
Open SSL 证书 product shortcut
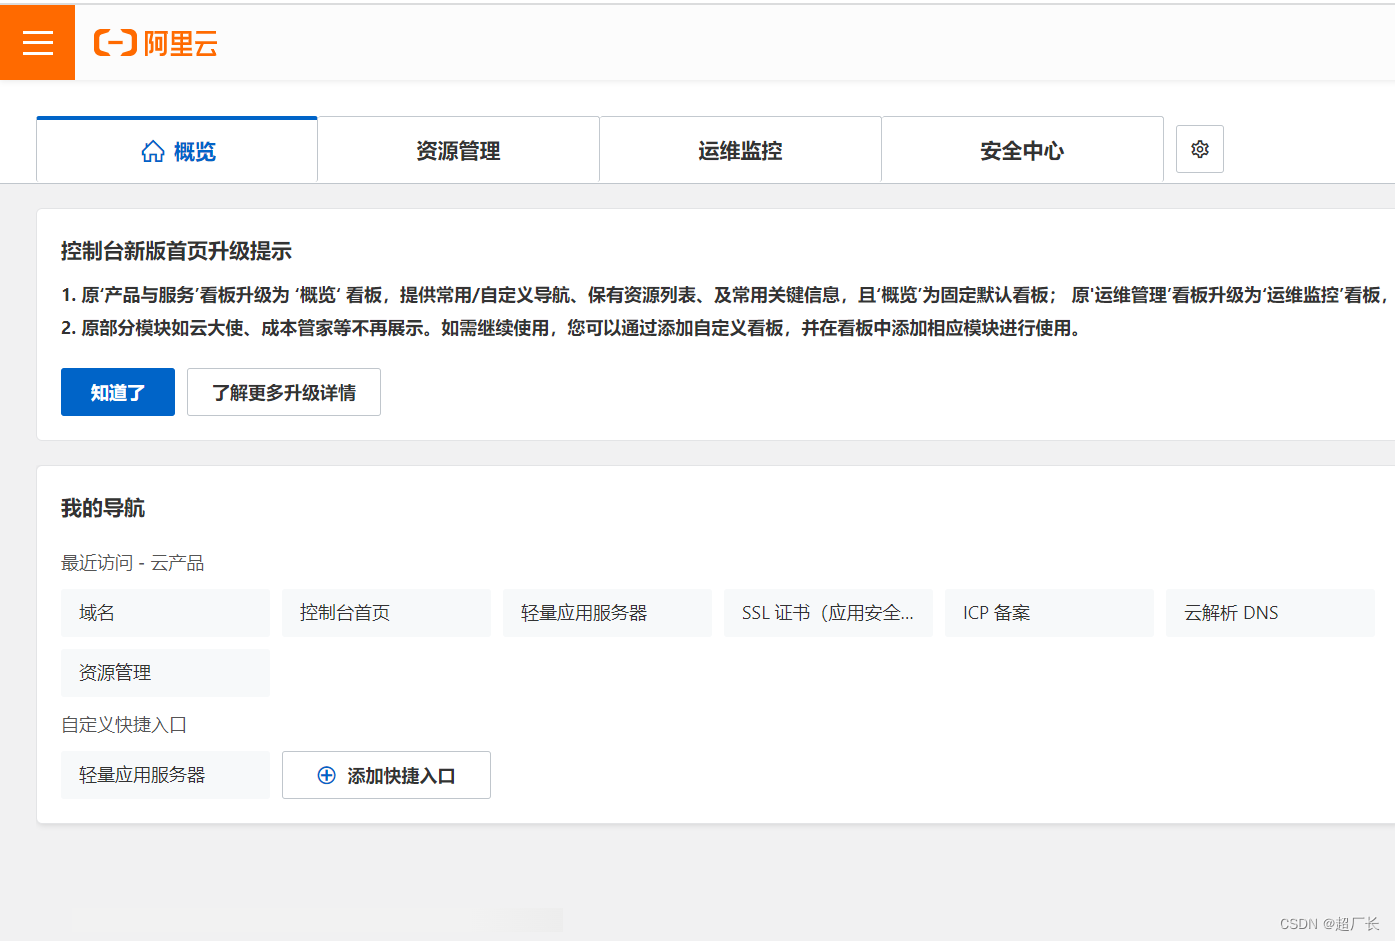[x=829, y=613]
